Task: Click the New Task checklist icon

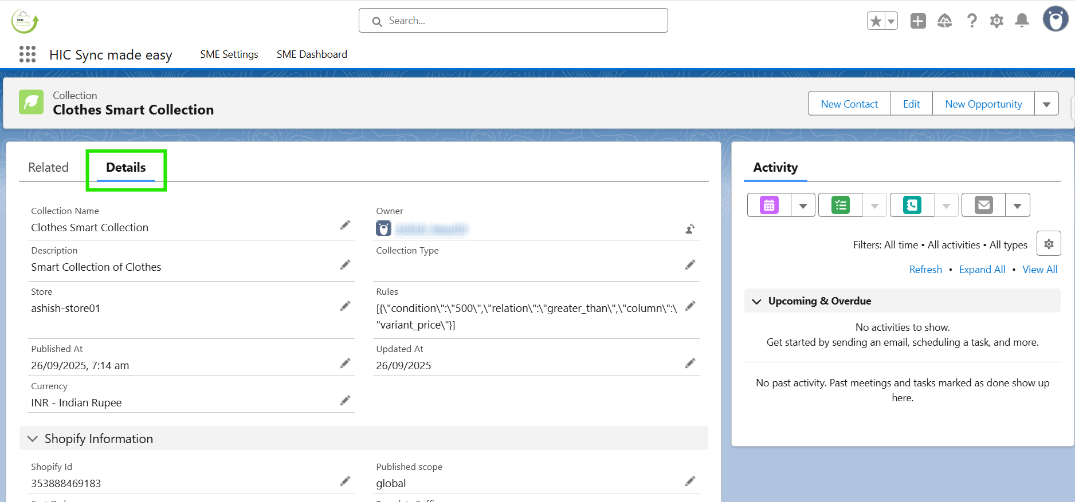Action: tap(840, 205)
